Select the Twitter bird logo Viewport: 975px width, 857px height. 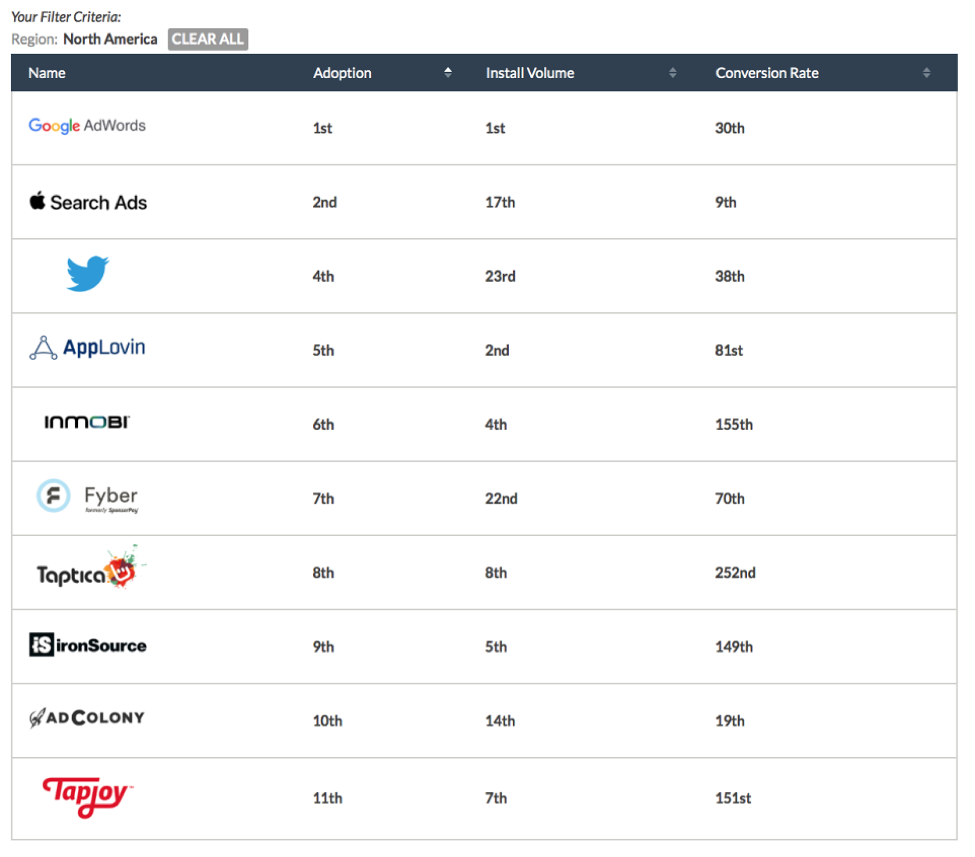coord(88,274)
